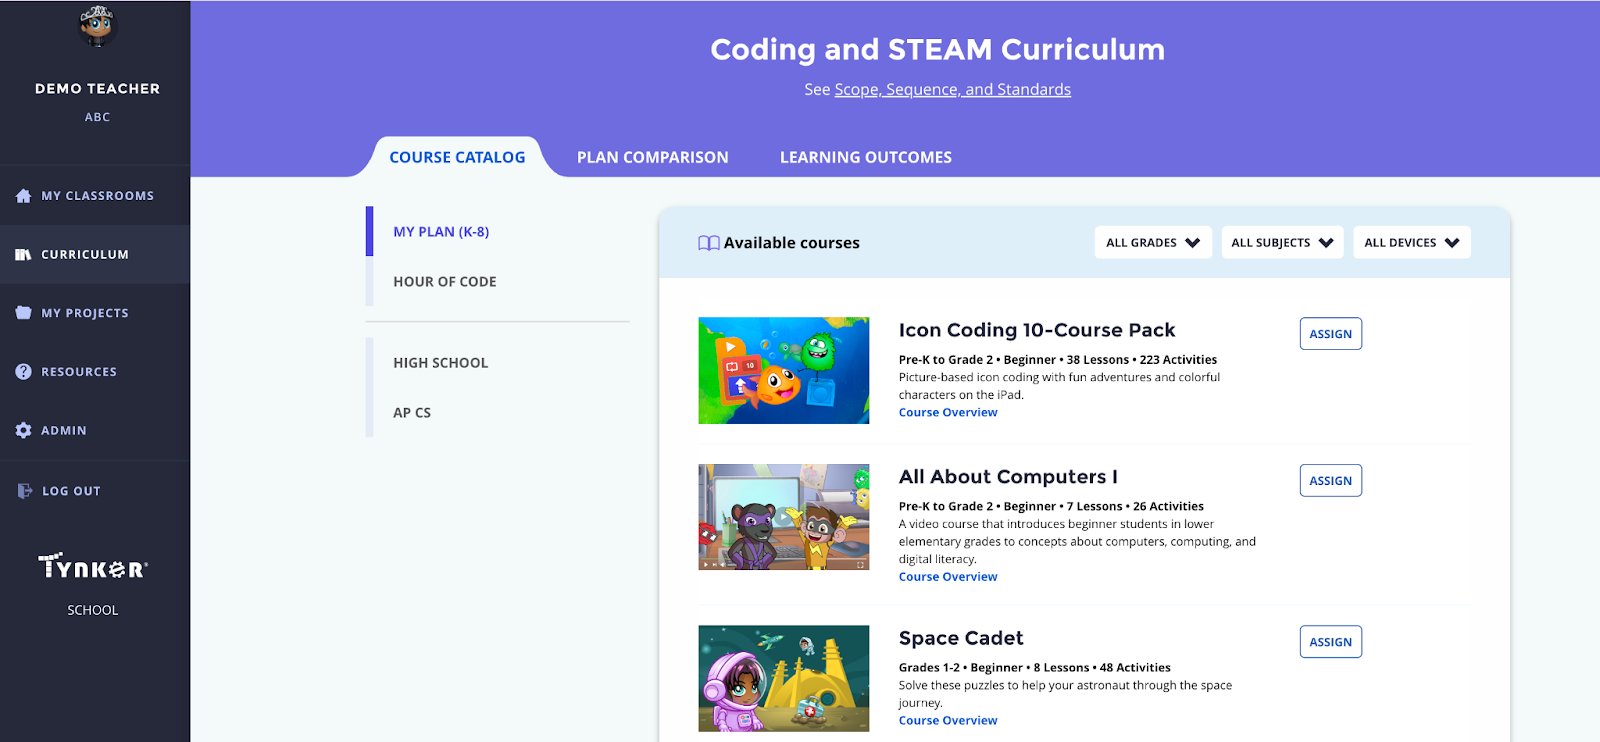1600x742 pixels.
Task: Go to Curriculum in the sidebar
Action: pos(85,255)
